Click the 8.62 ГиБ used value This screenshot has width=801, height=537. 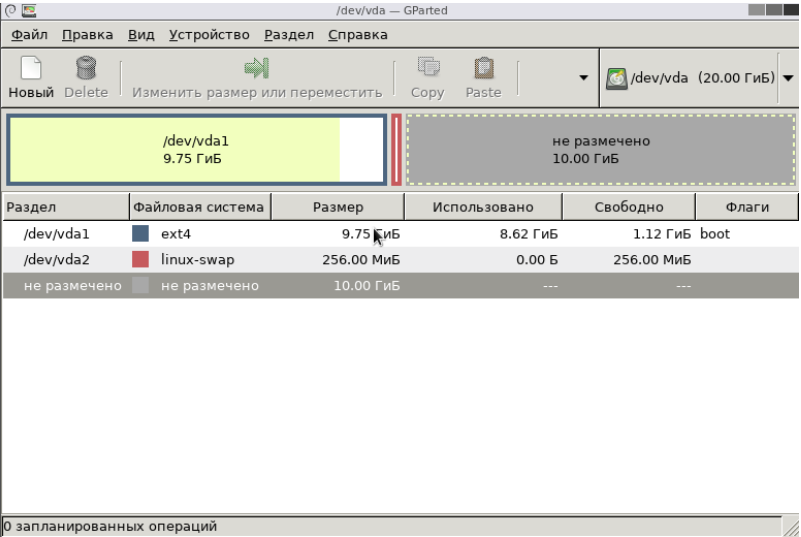pyautogui.click(x=529, y=234)
